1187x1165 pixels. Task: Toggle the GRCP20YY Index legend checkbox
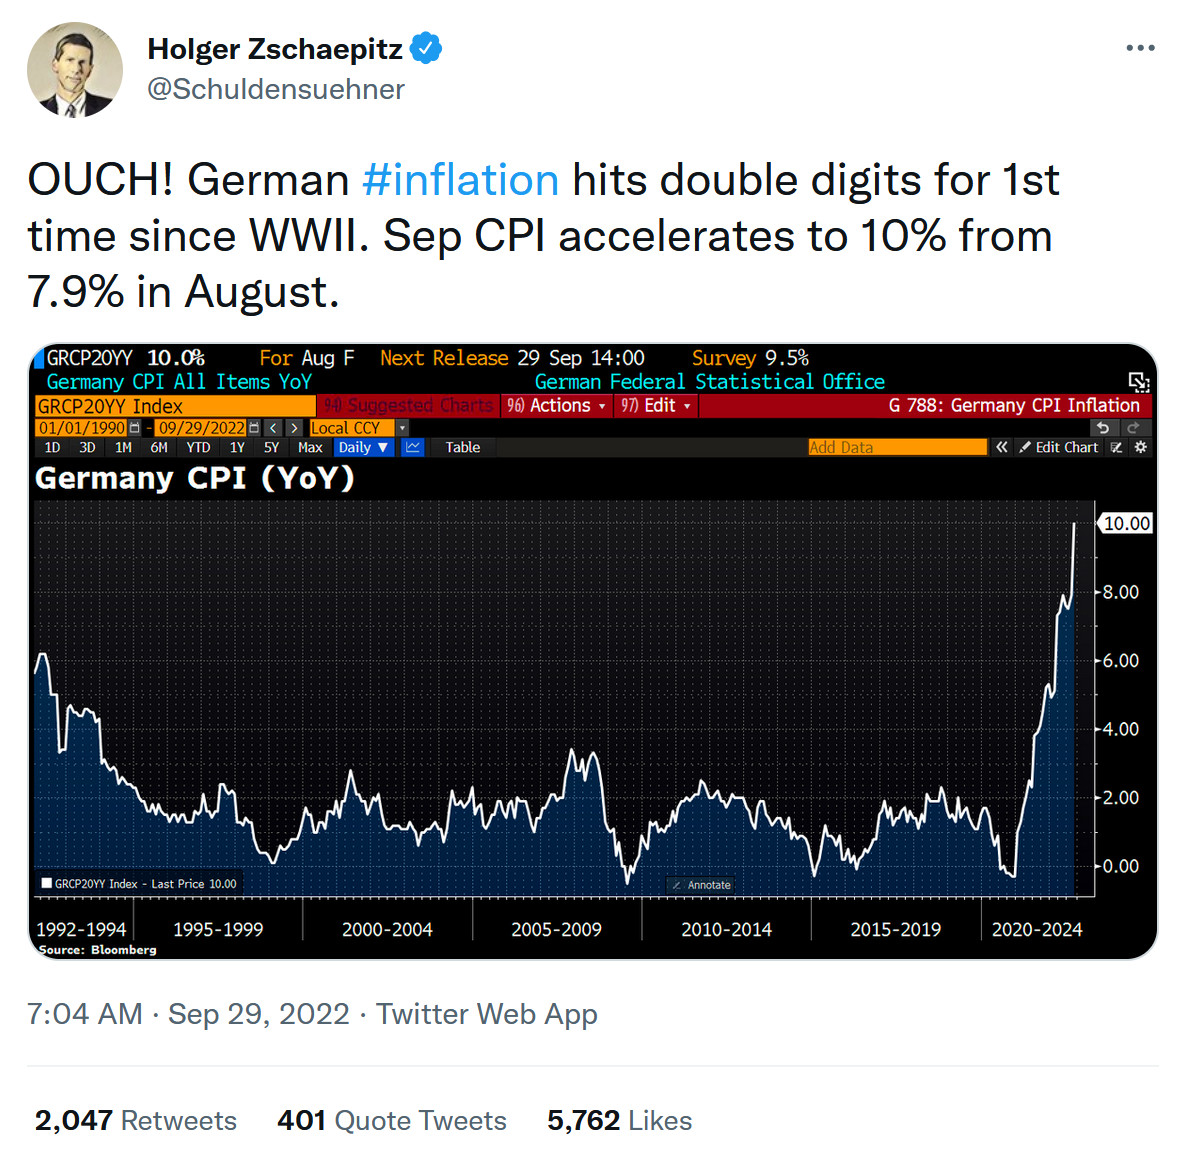tap(46, 884)
